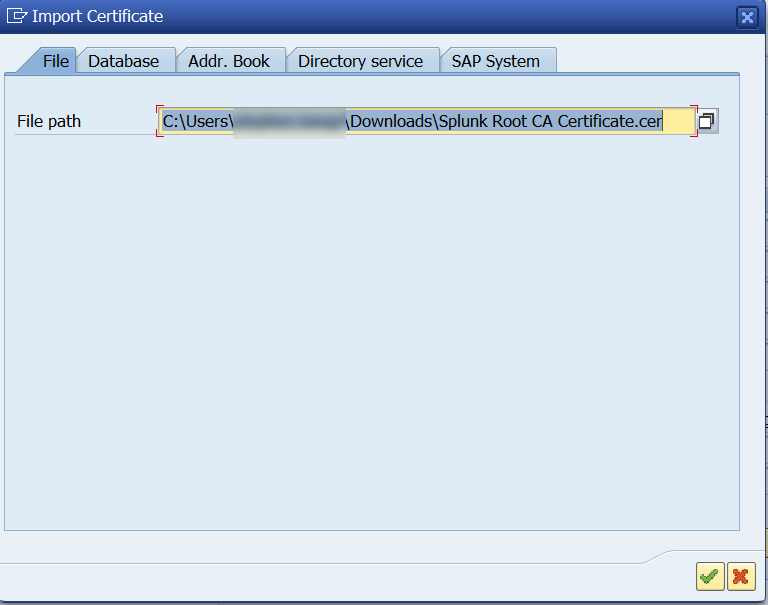Click the empty area of File tab panel
The width and height of the screenshot is (768, 605).
(370, 330)
